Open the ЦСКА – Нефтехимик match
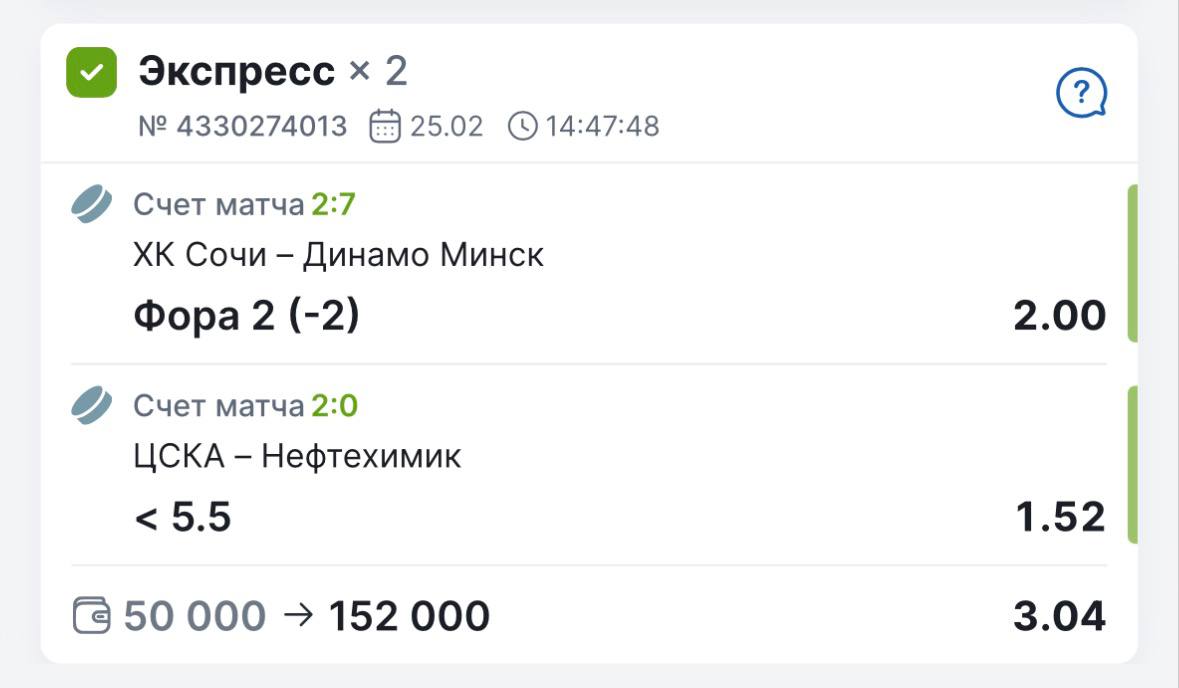The image size is (1179, 688). [x=297, y=457]
